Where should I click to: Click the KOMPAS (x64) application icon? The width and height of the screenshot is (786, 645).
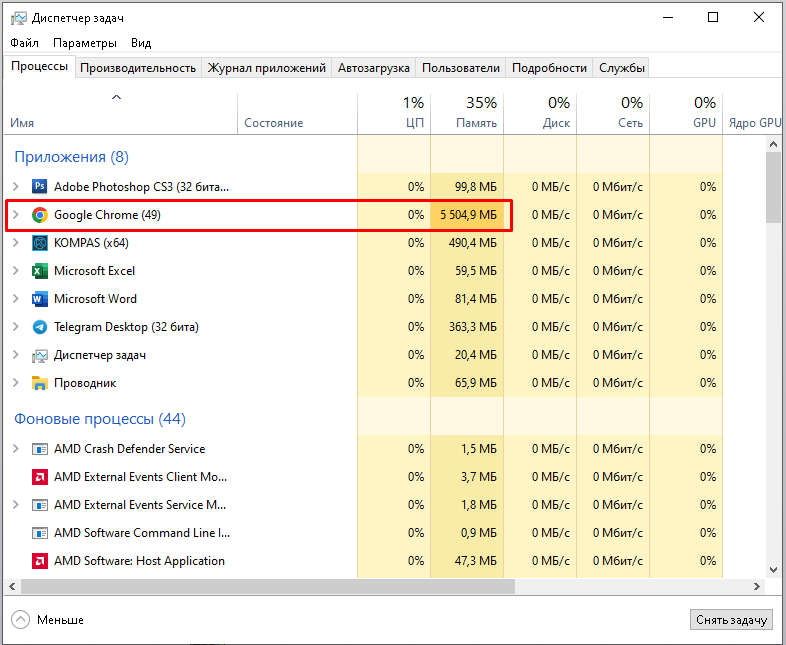coord(40,243)
